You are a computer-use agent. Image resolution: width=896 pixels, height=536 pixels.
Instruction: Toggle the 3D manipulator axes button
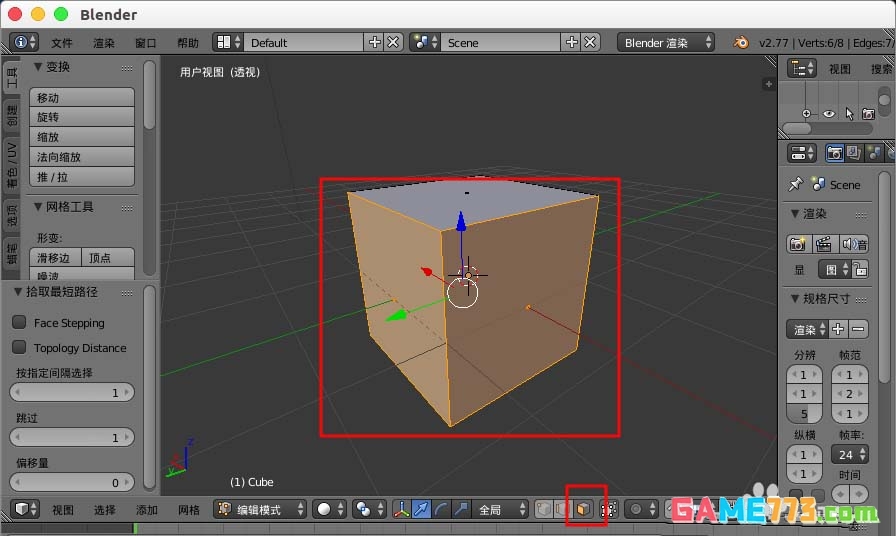[x=401, y=509]
